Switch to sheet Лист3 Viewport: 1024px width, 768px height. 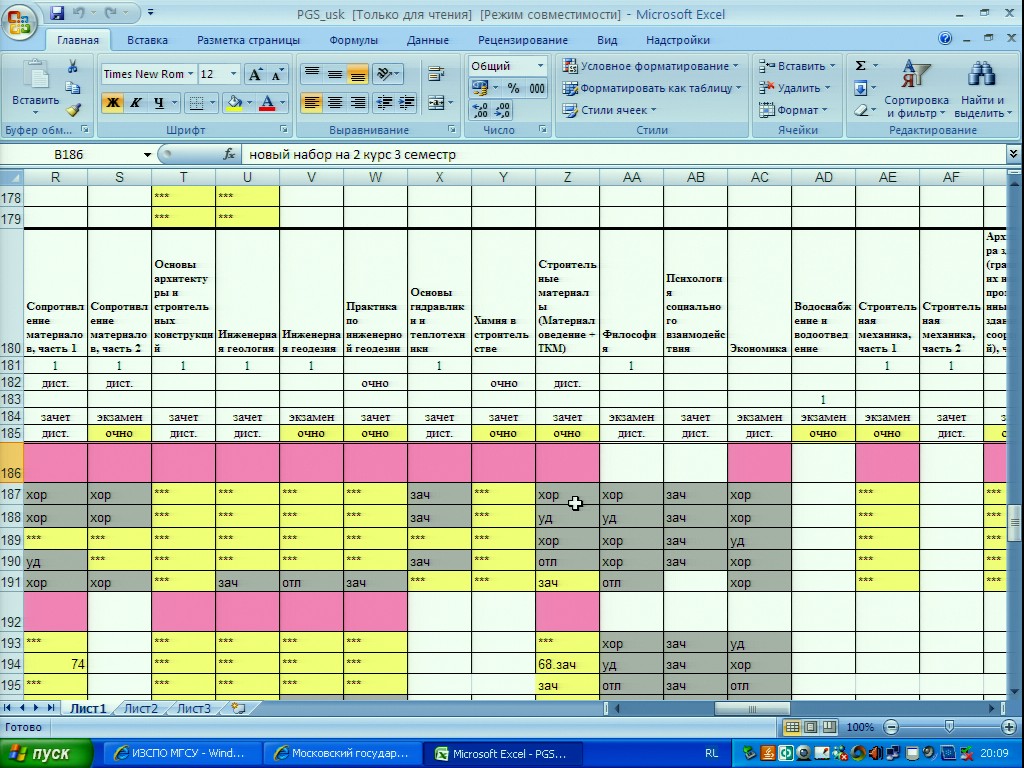click(194, 709)
